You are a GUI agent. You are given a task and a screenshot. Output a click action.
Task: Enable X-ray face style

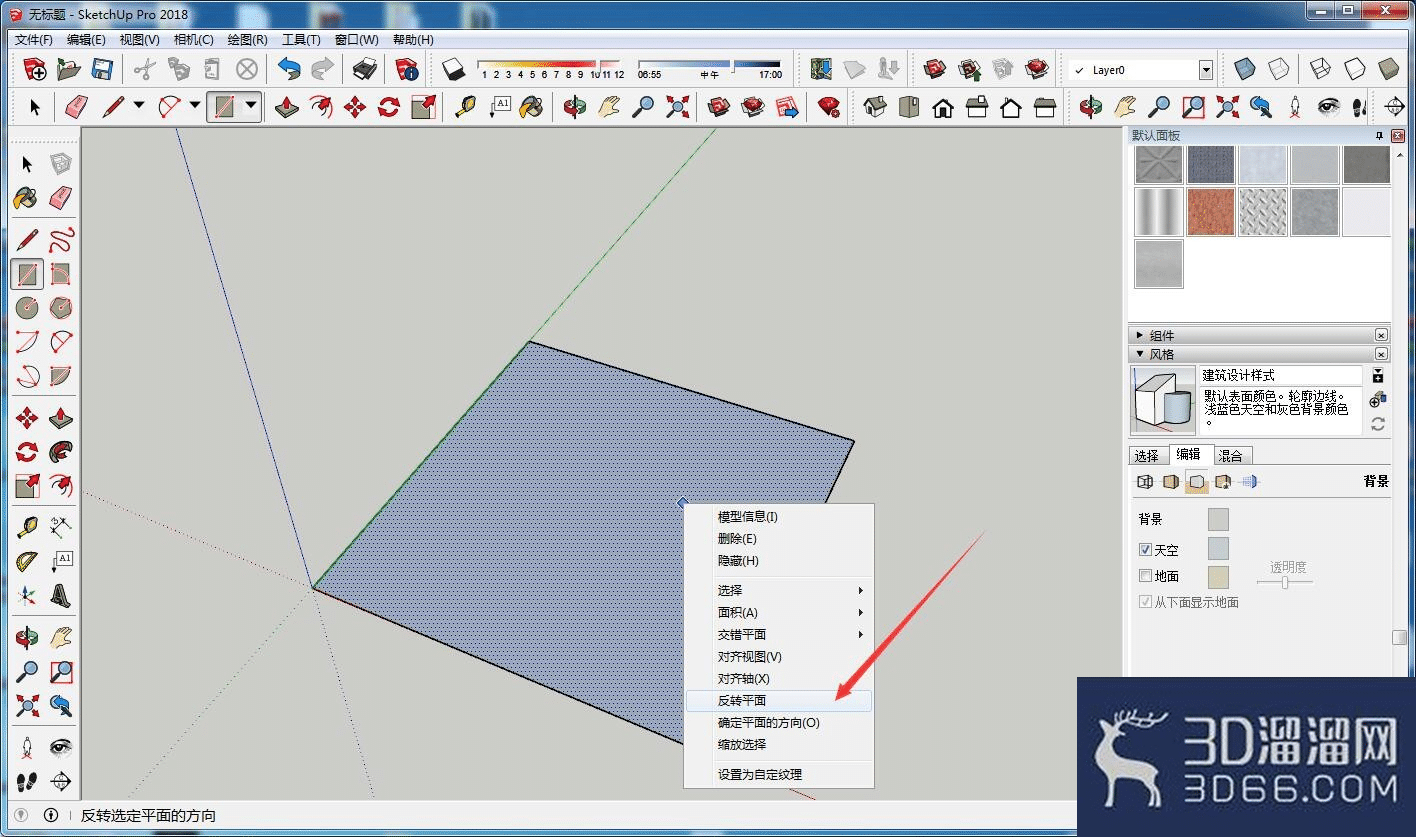[1244, 69]
